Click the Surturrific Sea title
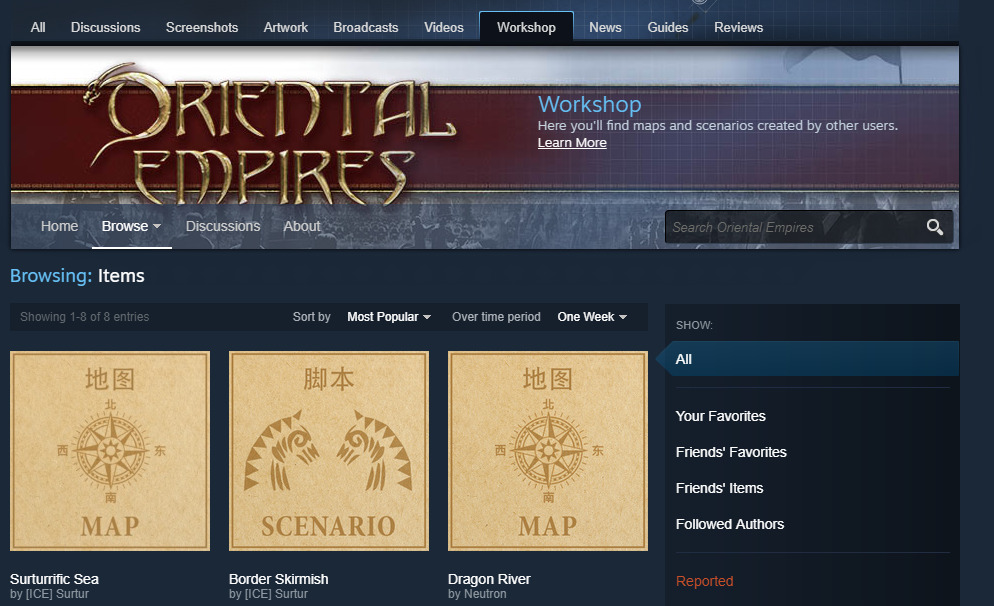The height and width of the screenshot is (606, 994). coord(55,579)
